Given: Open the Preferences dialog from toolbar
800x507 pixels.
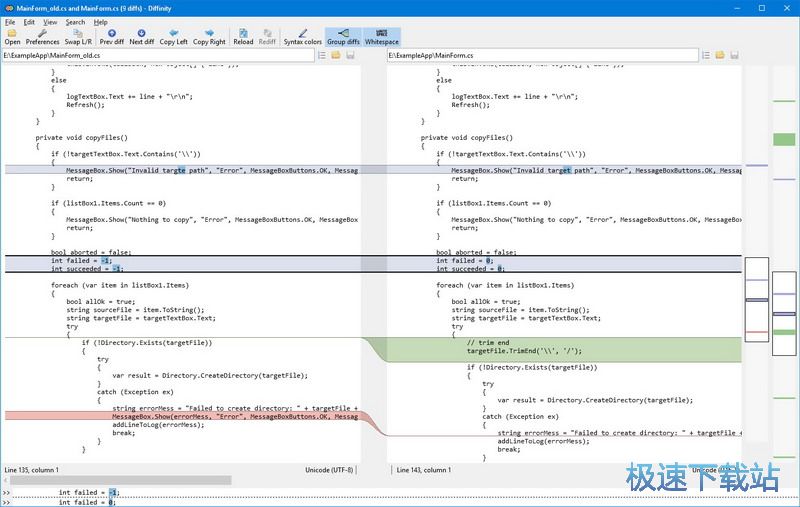Looking at the screenshot, I should [42, 37].
